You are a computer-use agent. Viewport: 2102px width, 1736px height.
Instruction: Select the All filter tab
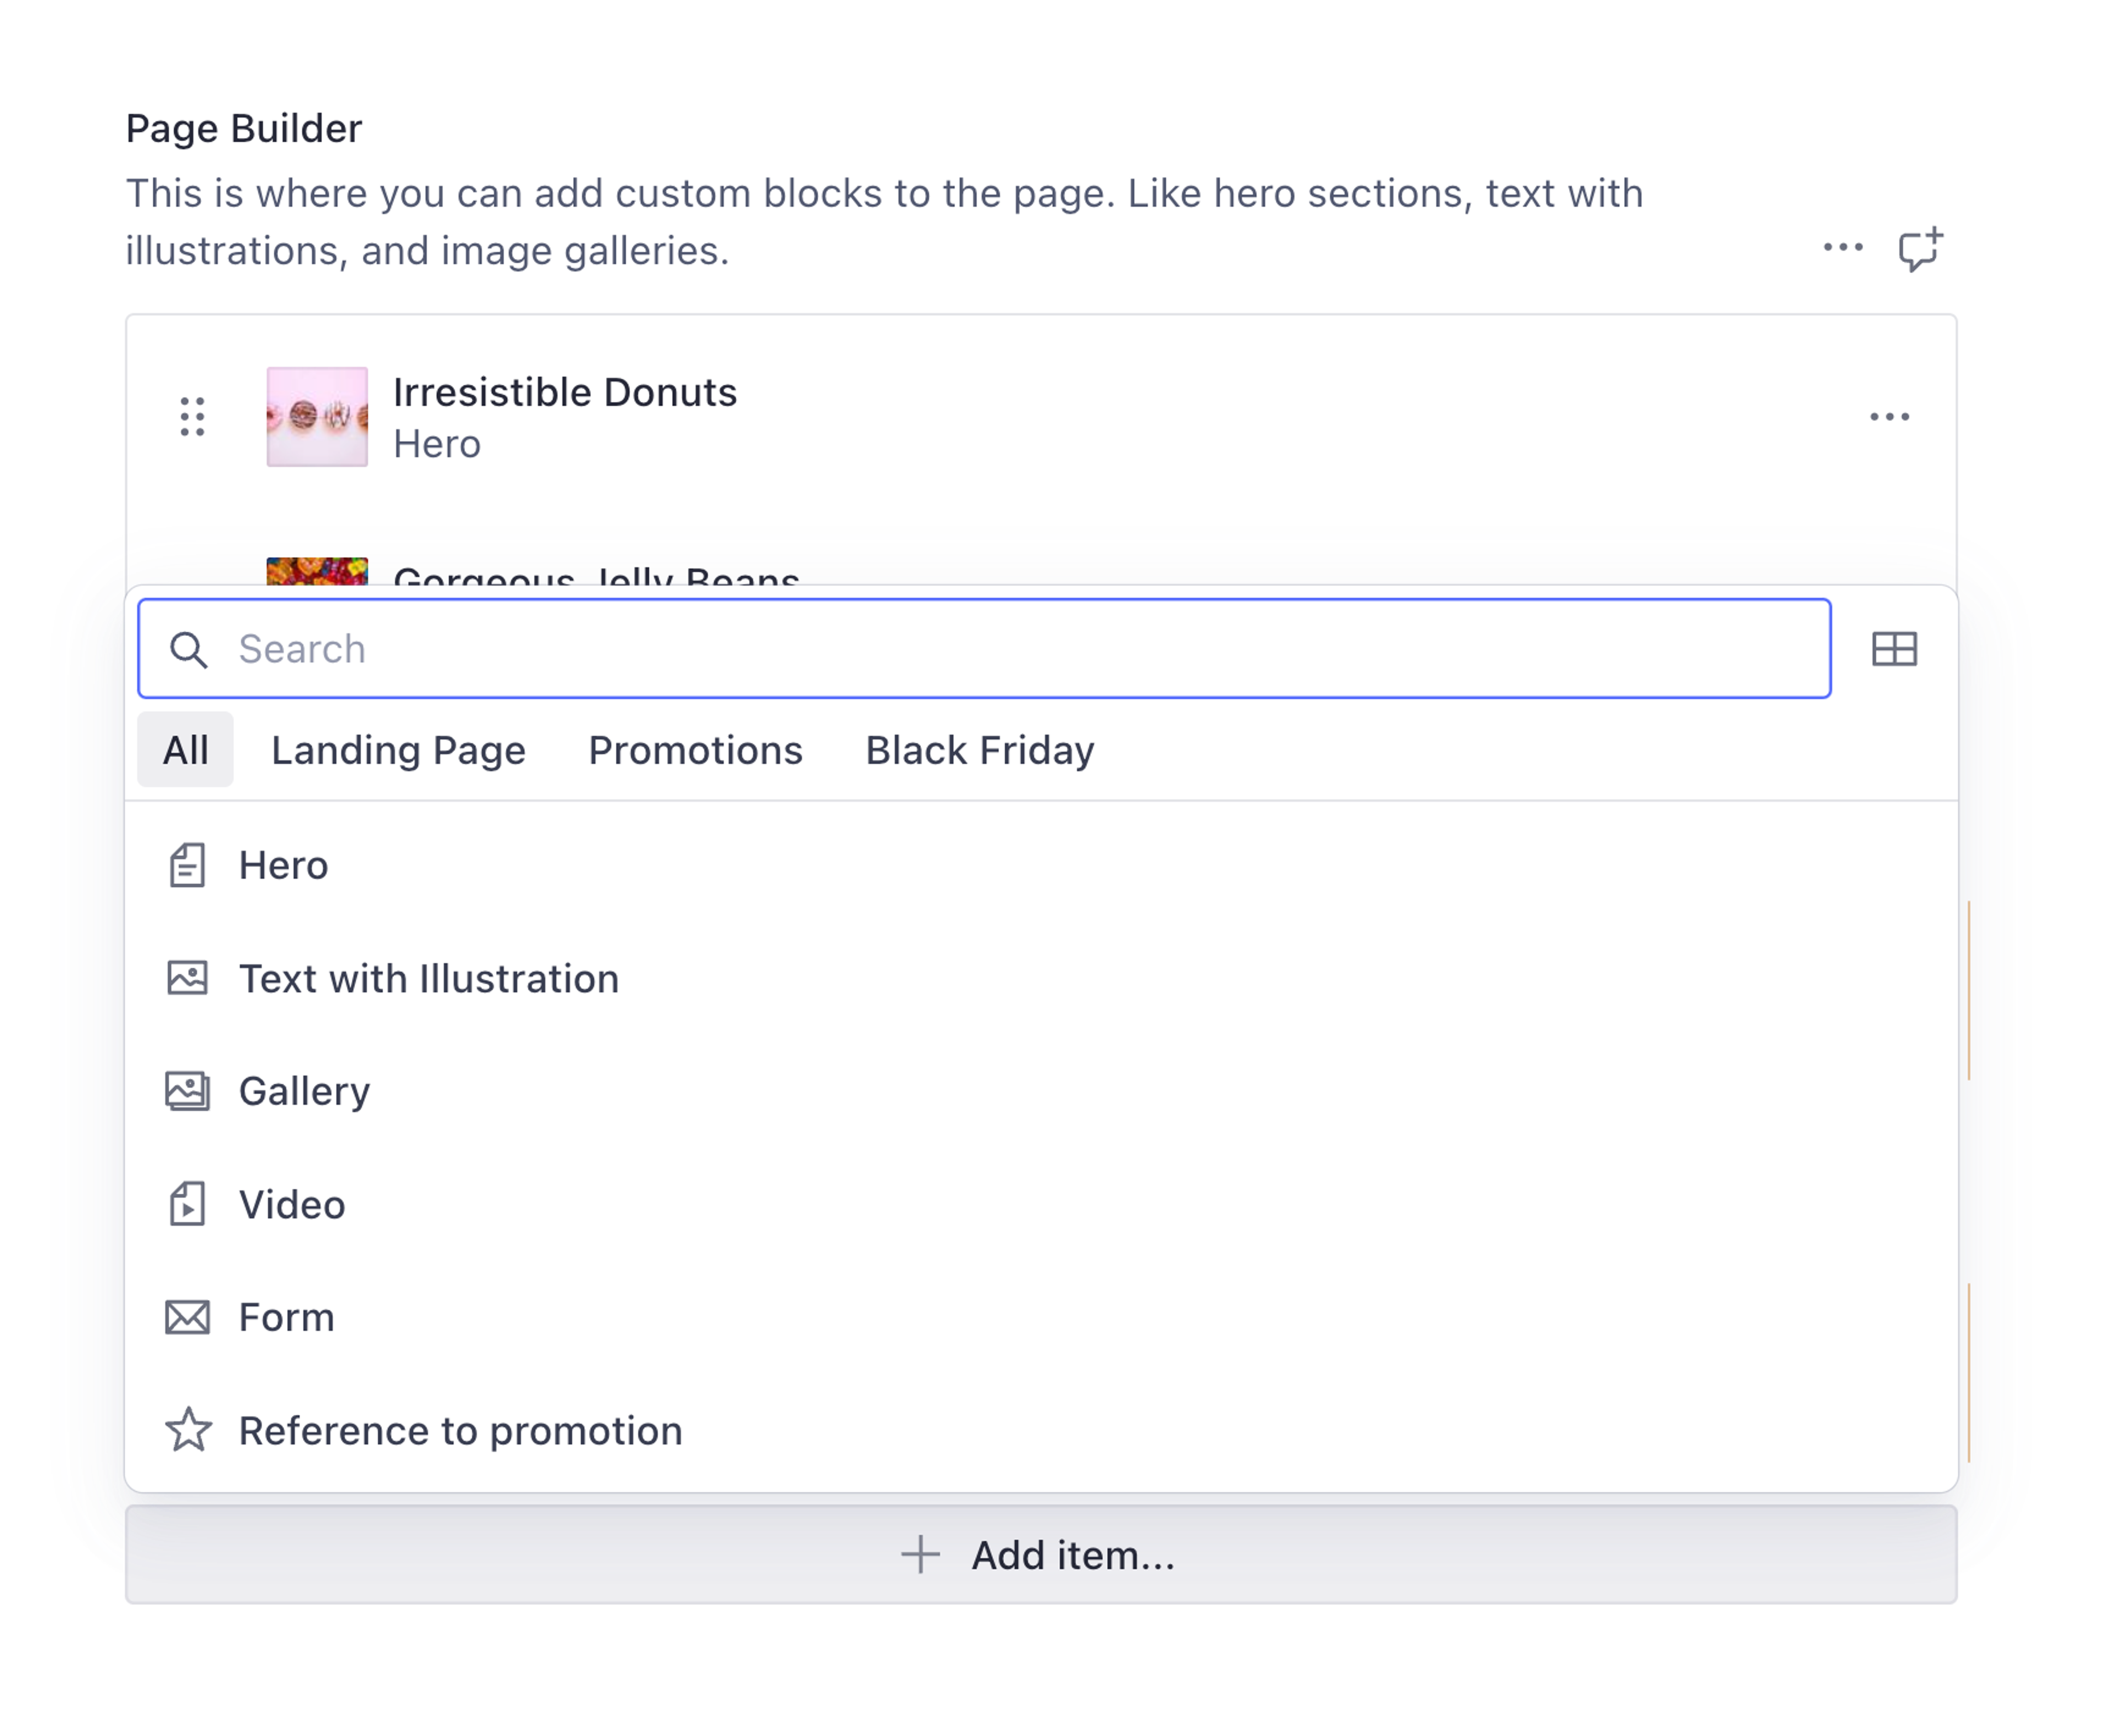click(185, 750)
